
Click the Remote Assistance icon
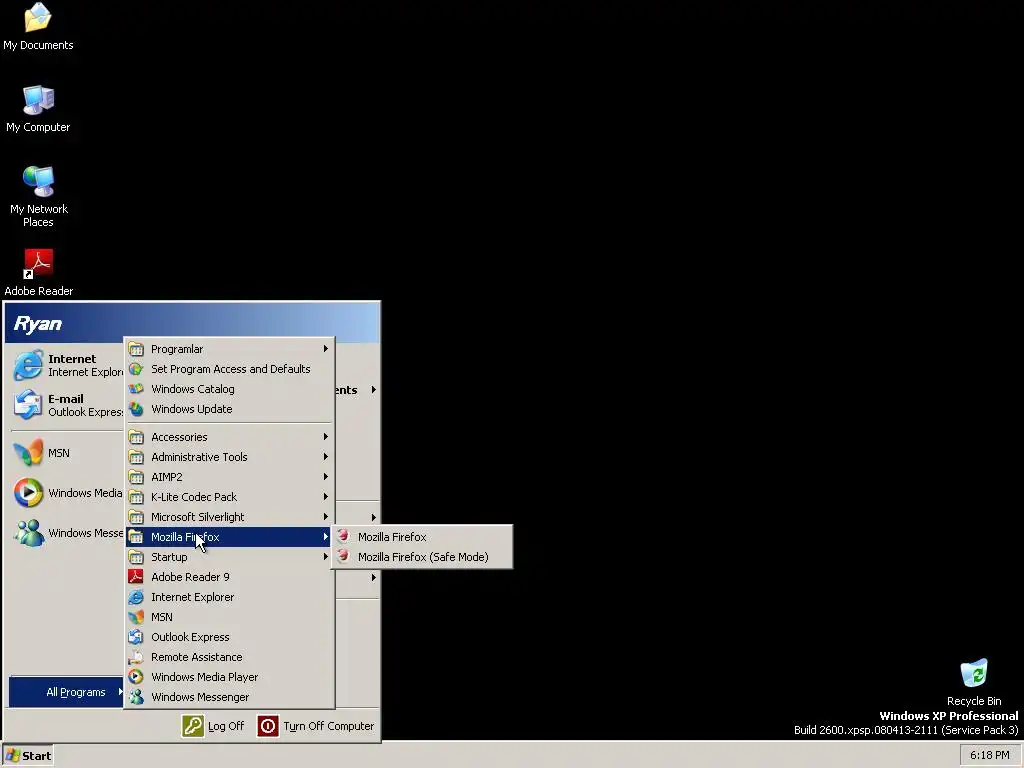[x=136, y=657]
